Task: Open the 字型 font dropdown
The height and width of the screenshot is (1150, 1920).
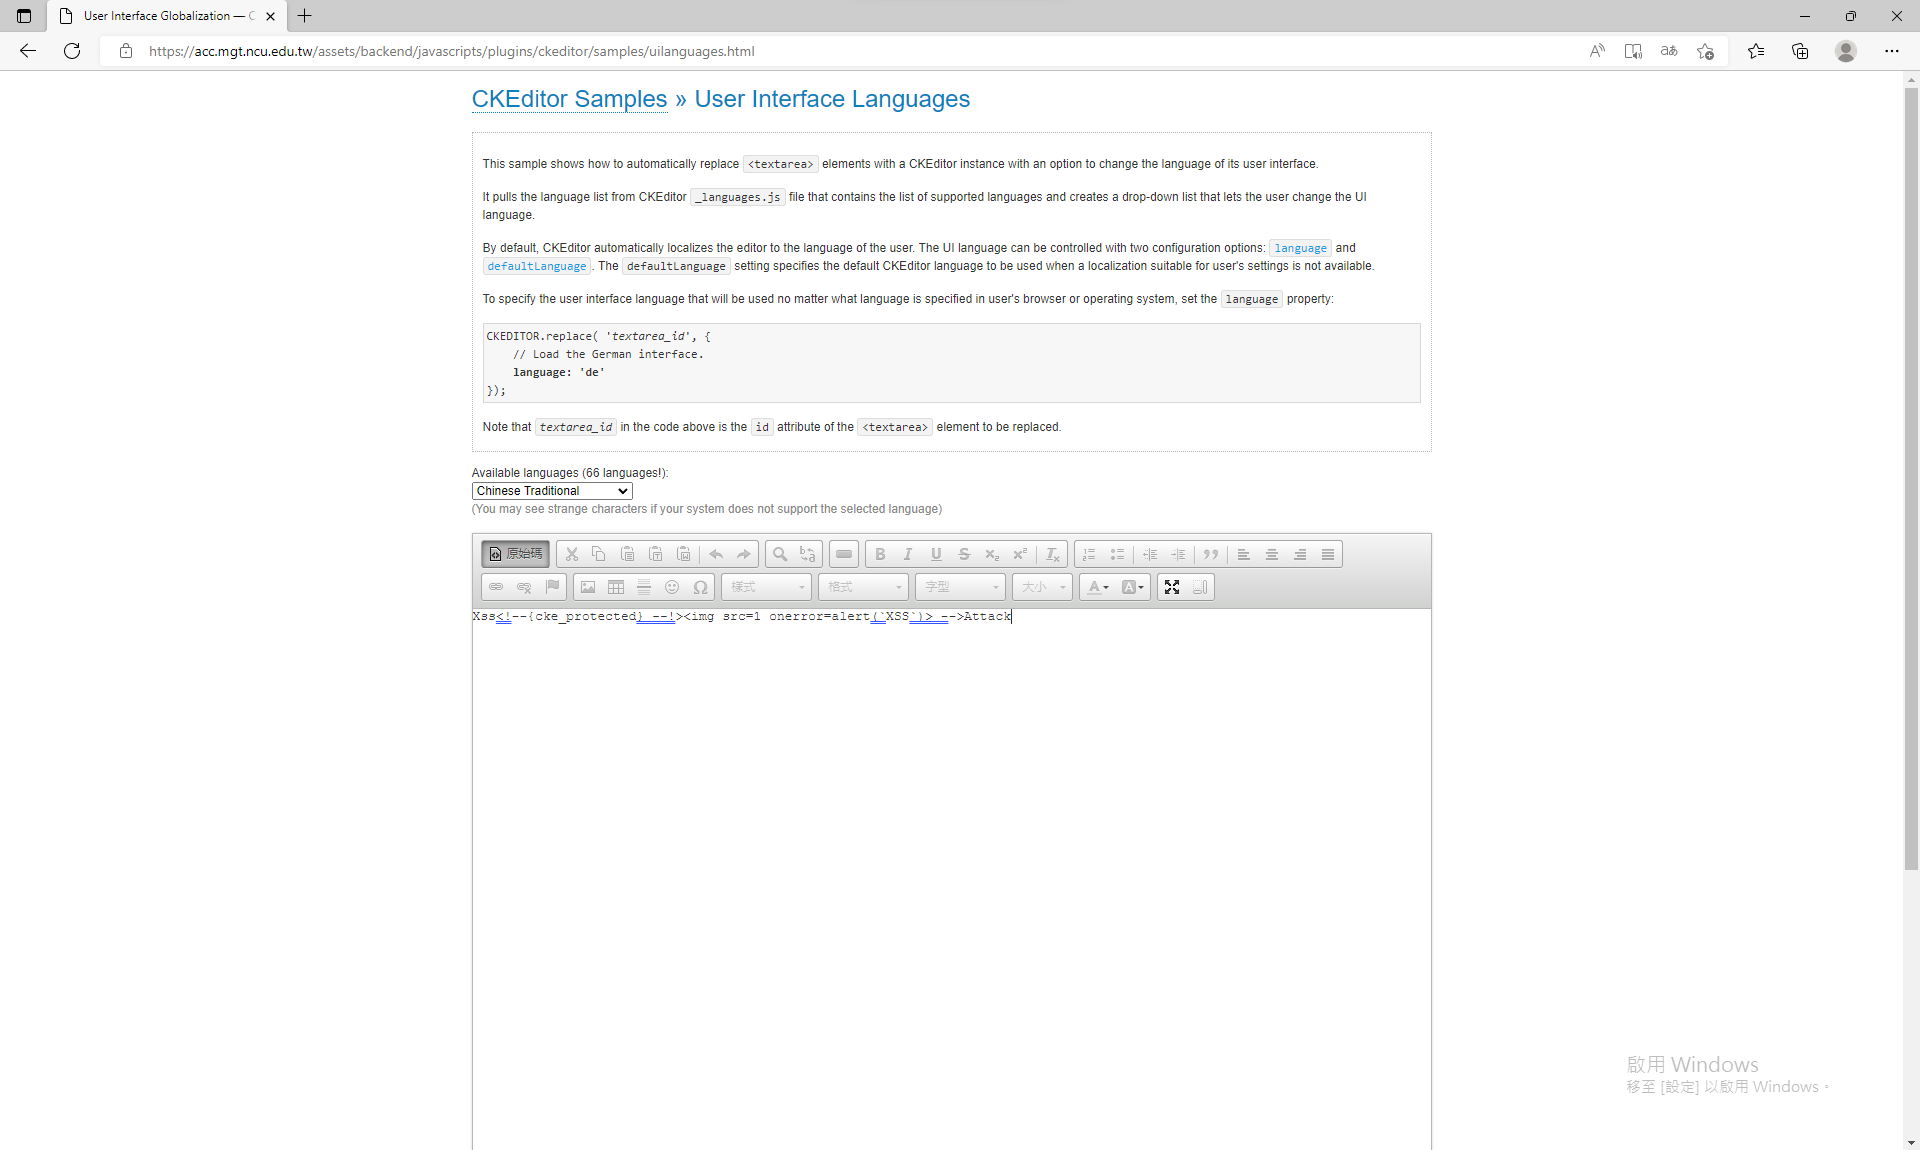Action: [x=961, y=587]
